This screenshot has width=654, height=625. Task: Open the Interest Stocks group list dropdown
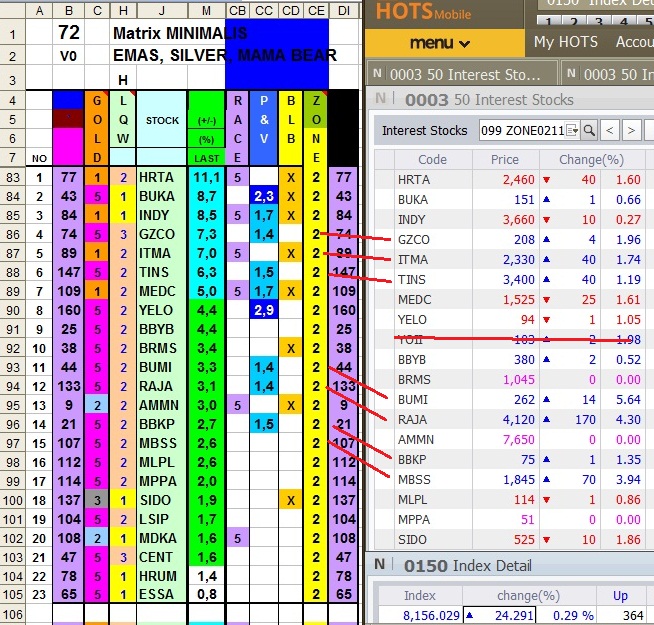573,131
